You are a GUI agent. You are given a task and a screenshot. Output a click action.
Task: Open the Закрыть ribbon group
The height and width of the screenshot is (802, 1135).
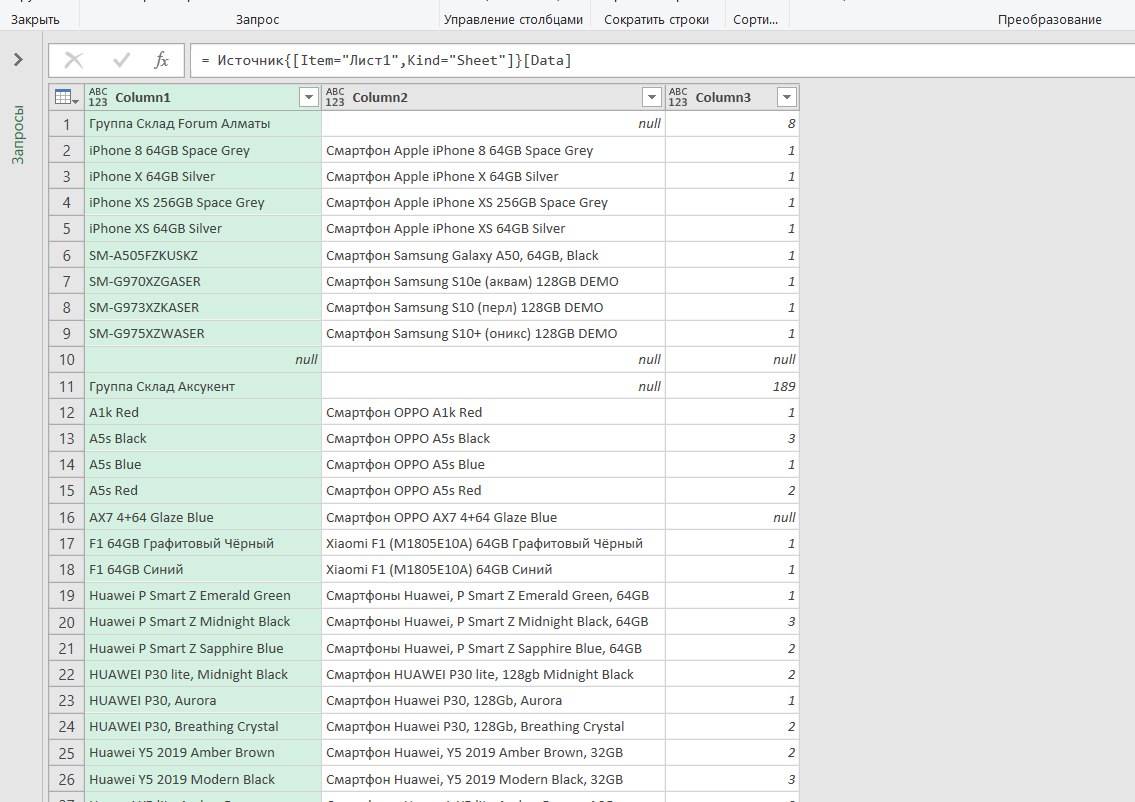coord(35,20)
